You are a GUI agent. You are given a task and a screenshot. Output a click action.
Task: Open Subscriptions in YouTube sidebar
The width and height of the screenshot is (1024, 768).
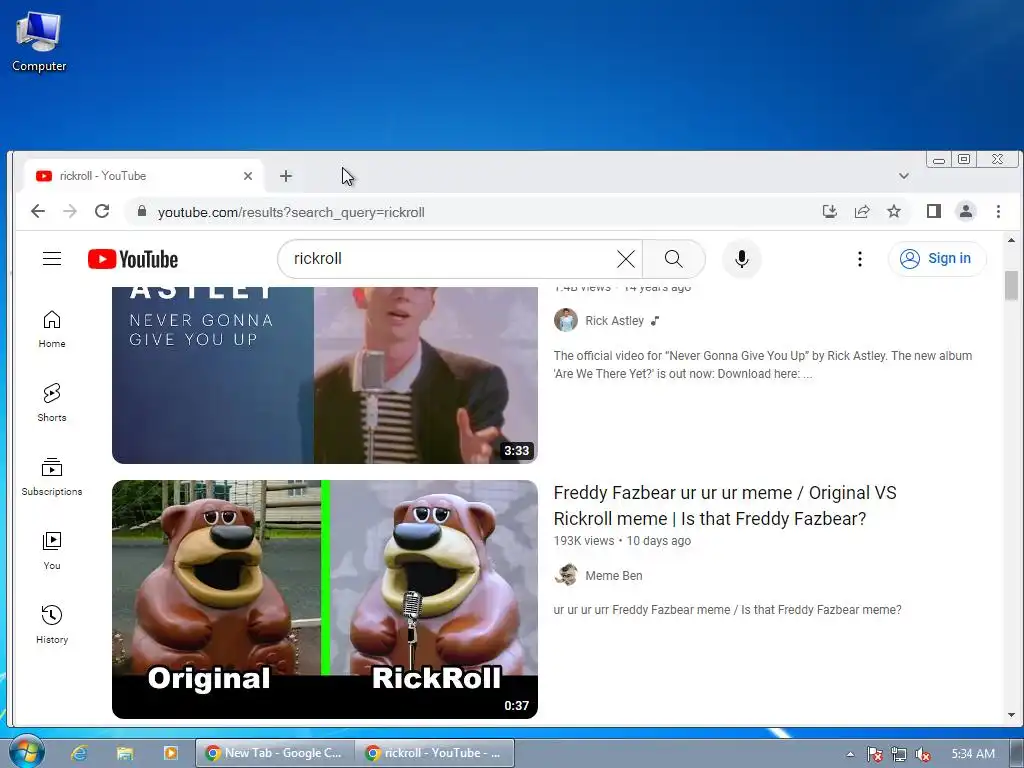(x=52, y=477)
